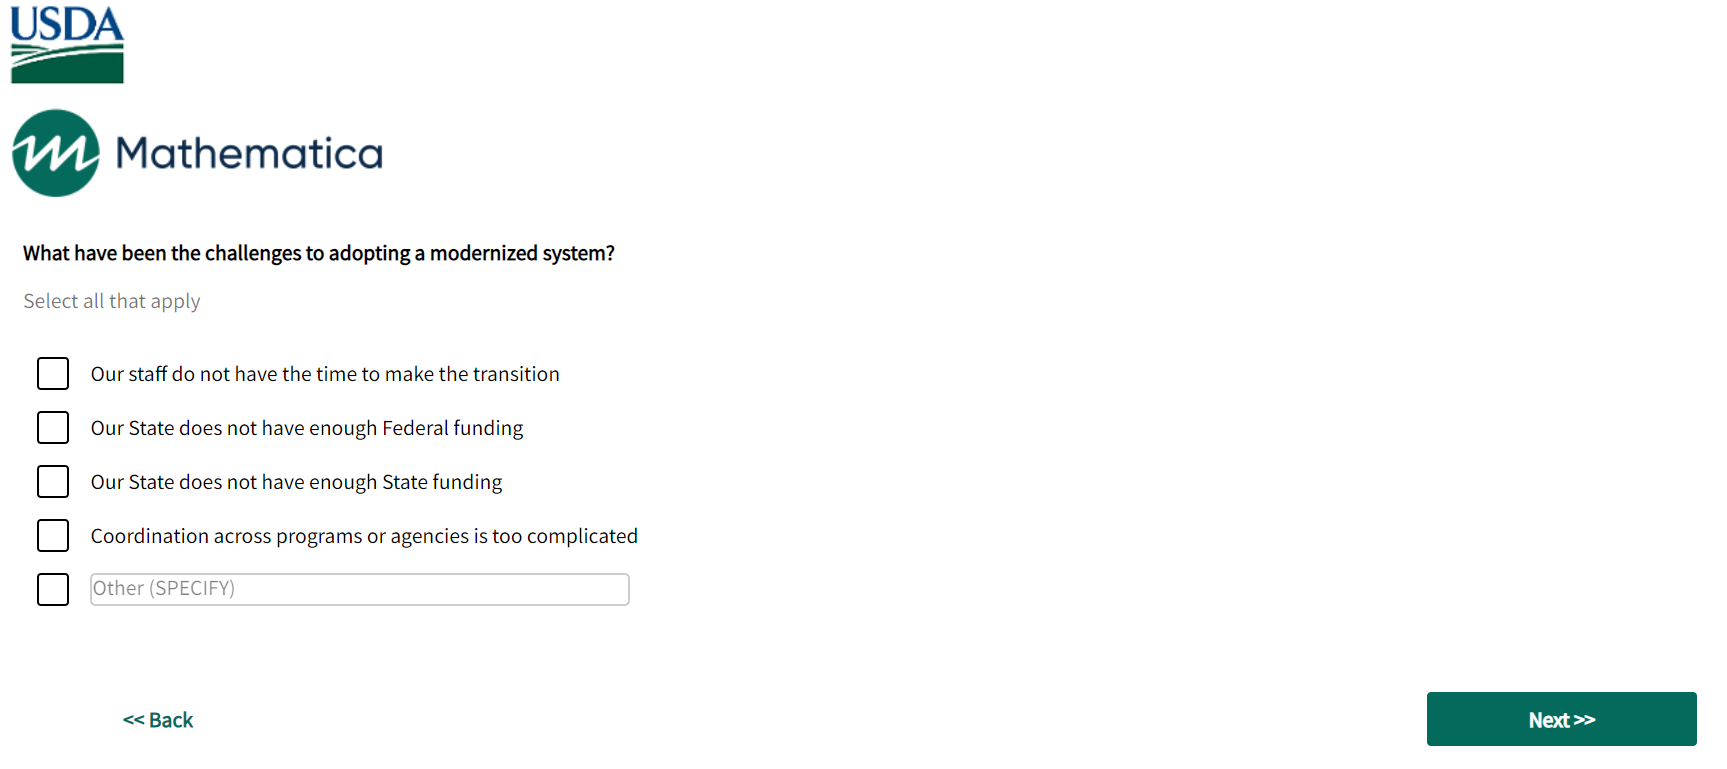Click the green field graphic under the USDA letters
Screen dimensions: 1727x769
pos(67,65)
